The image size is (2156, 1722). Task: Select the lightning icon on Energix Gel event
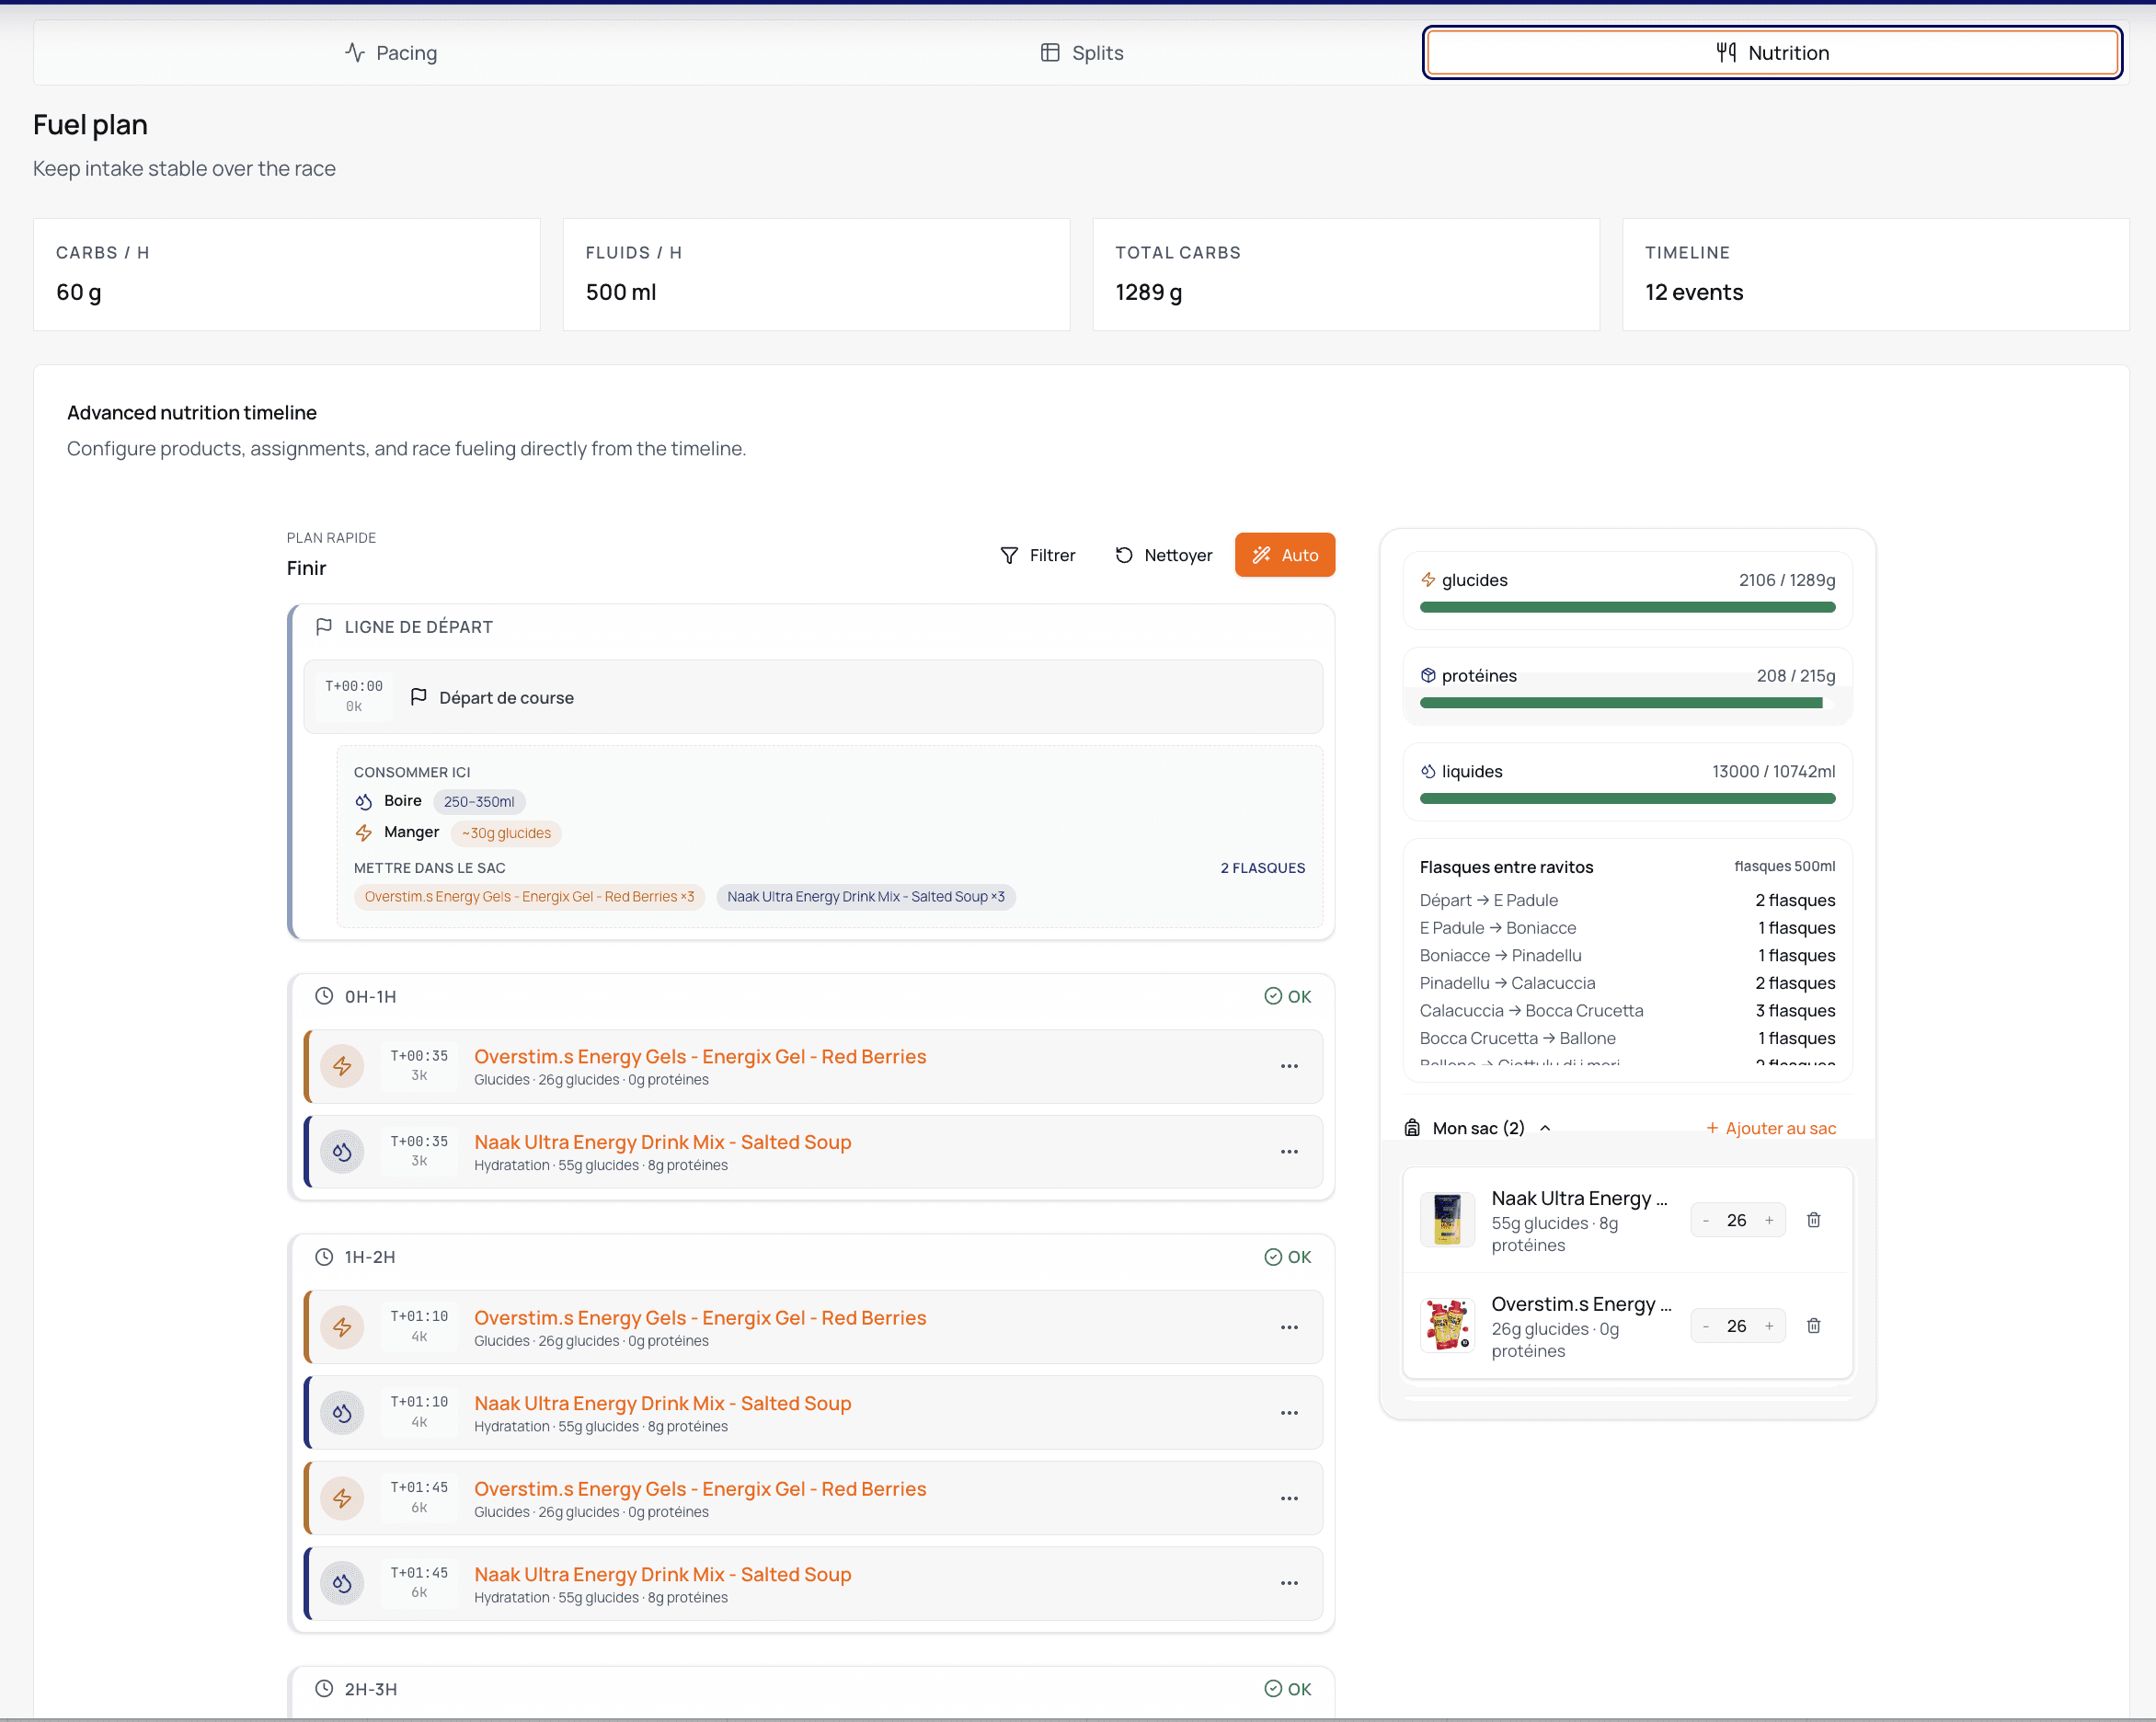[343, 1066]
